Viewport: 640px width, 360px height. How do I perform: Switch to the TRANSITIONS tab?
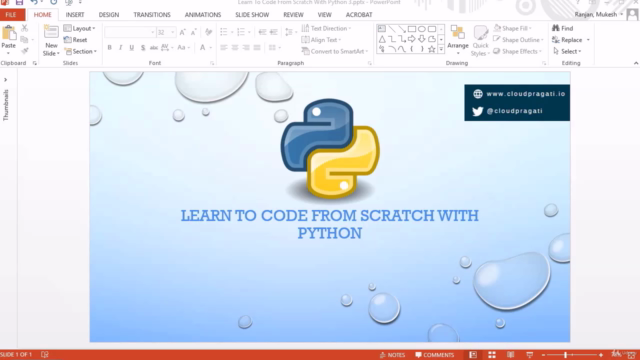pos(152,15)
